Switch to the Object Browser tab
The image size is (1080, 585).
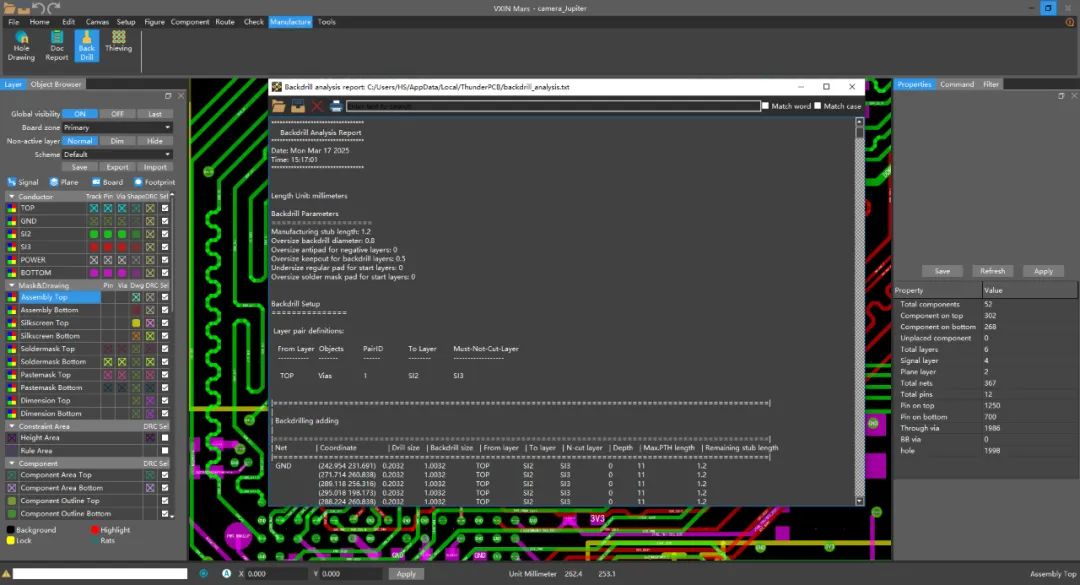coord(56,85)
